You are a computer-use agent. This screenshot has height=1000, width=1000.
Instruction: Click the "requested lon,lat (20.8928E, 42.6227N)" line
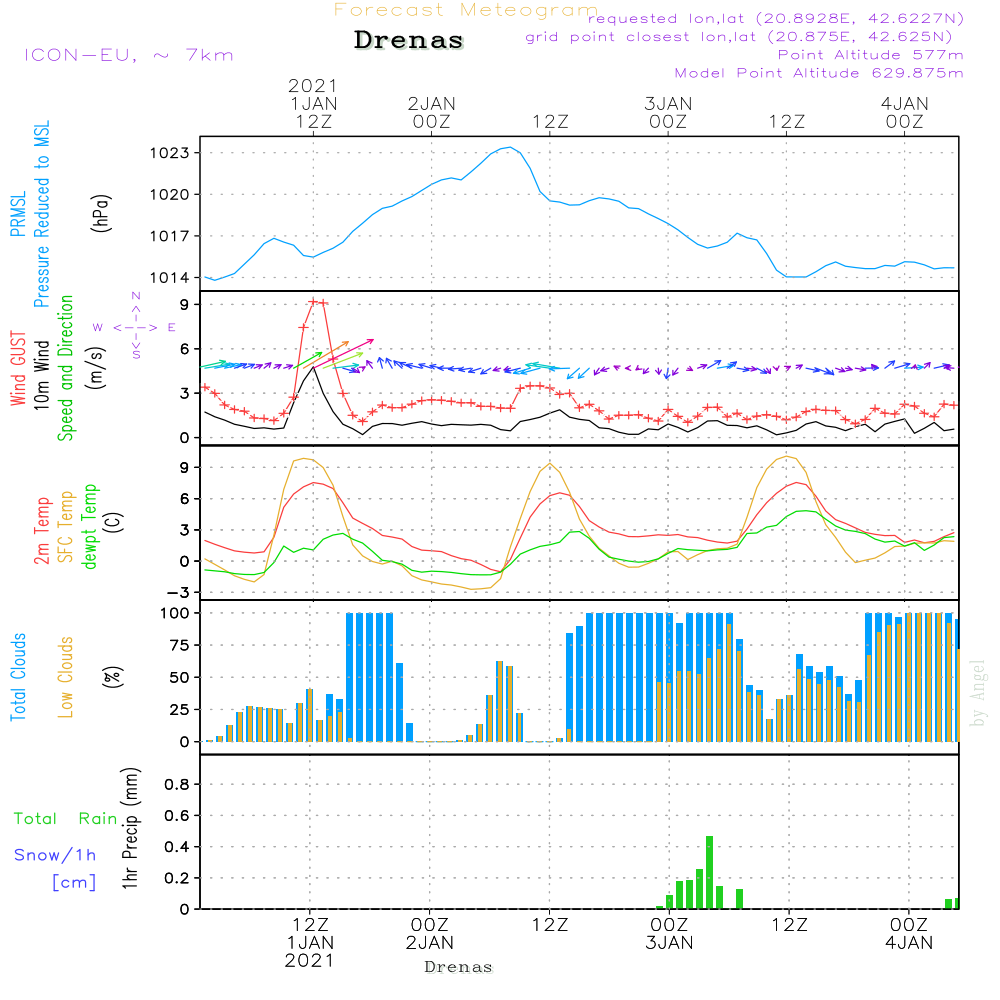776,18
